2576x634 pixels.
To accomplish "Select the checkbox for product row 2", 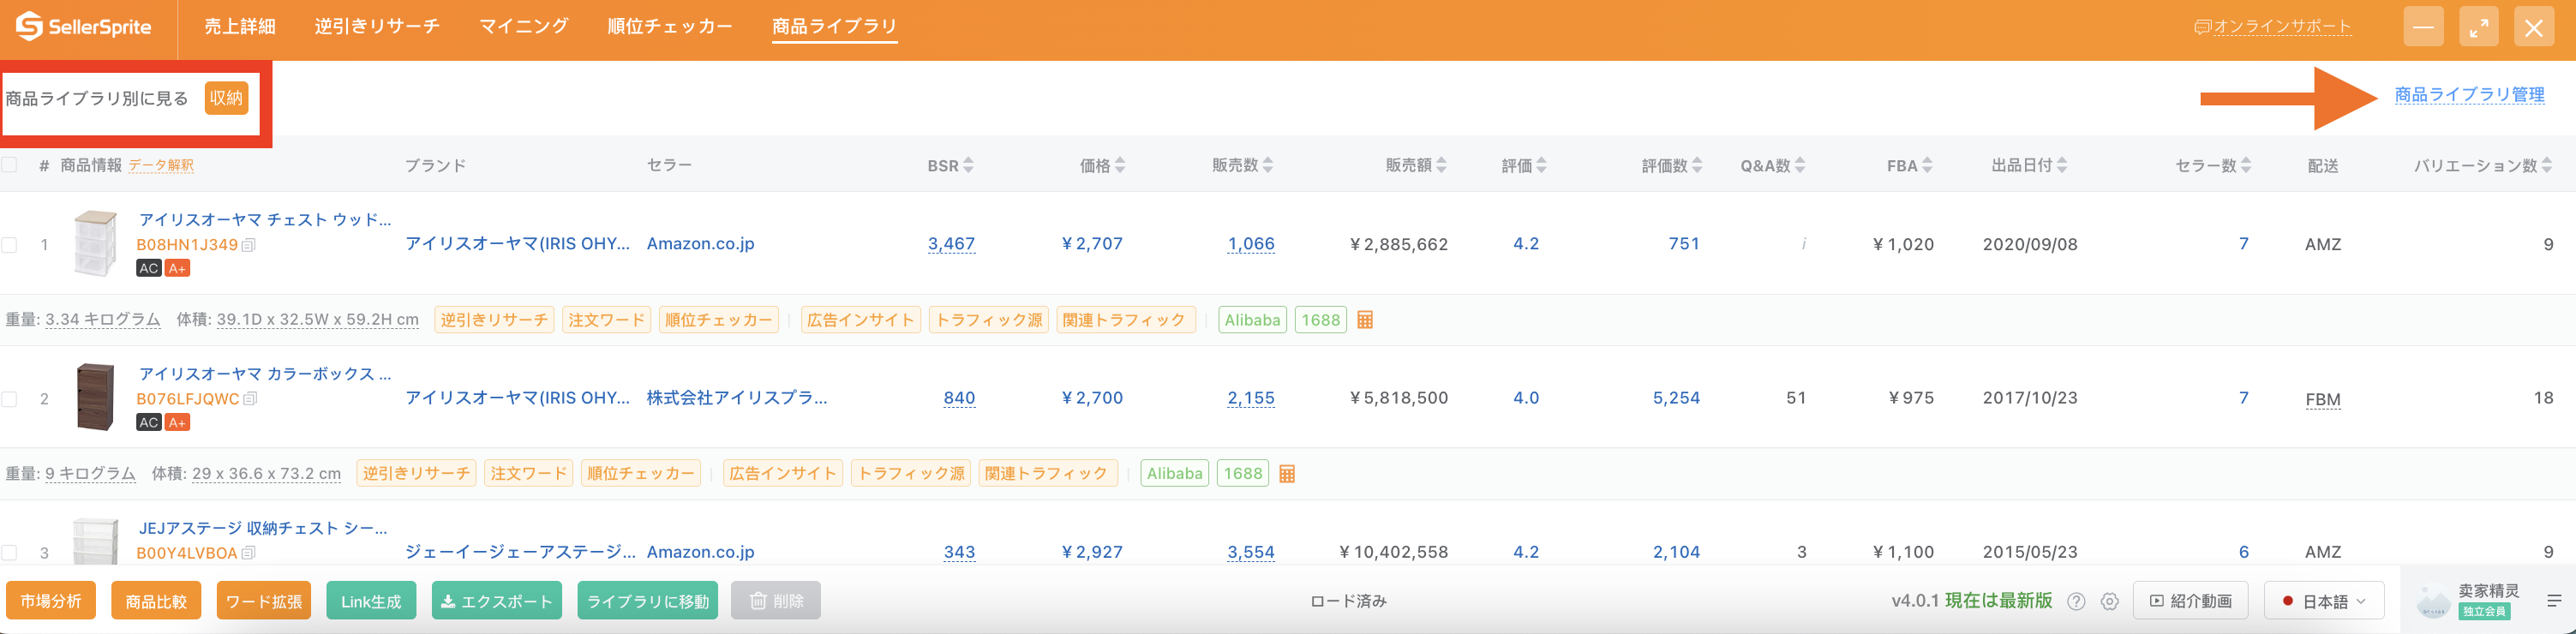I will [9, 399].
